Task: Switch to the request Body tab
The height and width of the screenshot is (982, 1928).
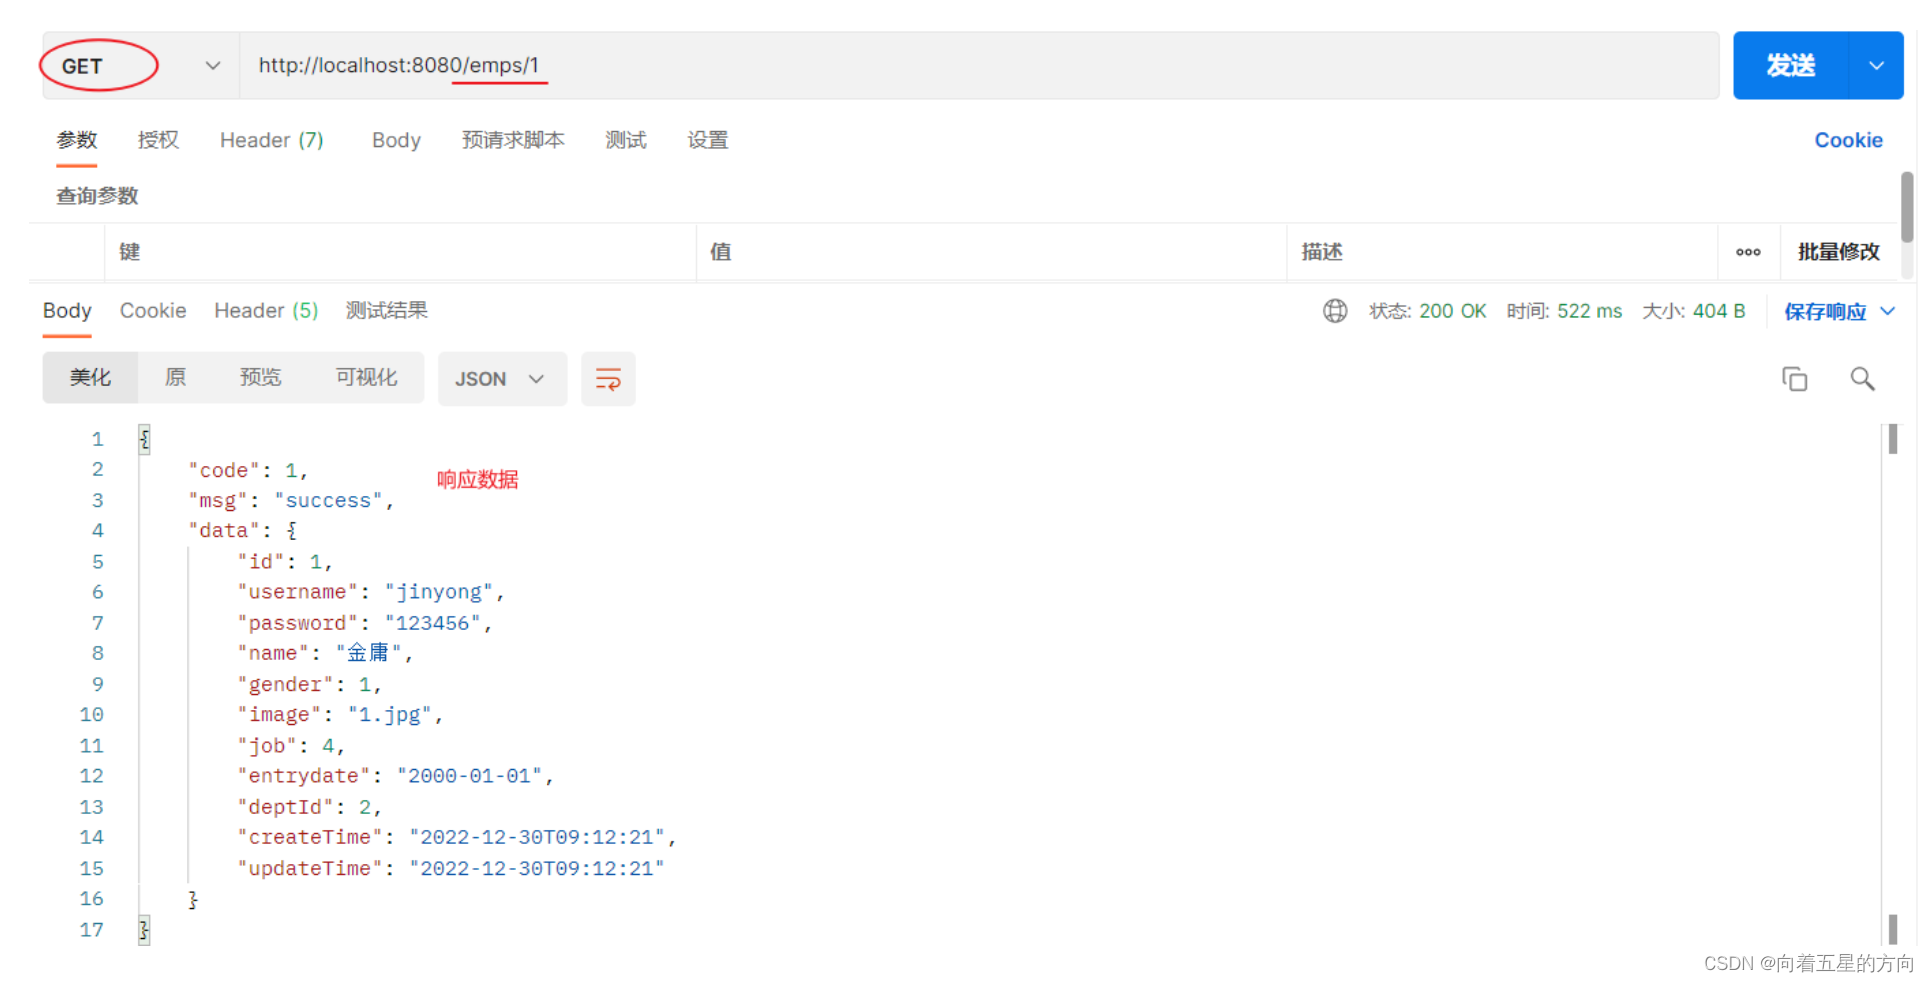Action: [x=396, y=140]
